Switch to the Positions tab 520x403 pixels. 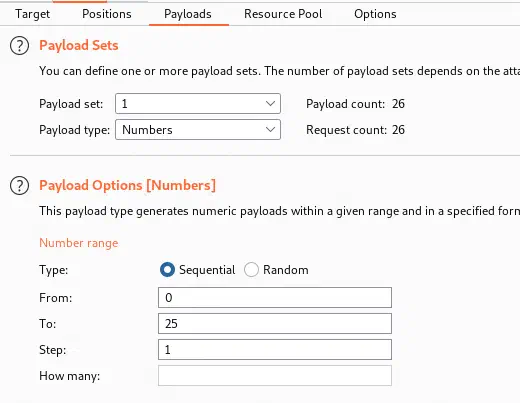pos(107,14)
